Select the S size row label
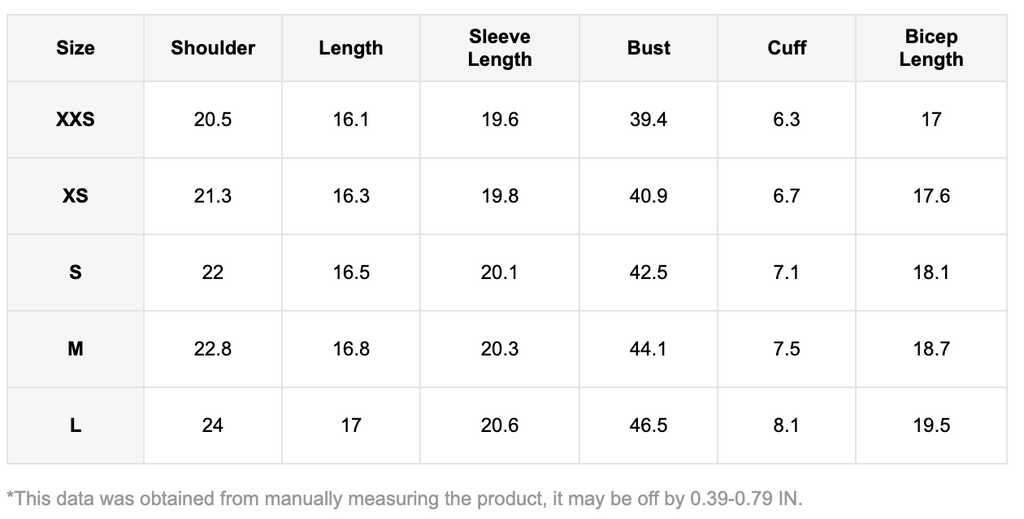Image resolution: width=1024 pixels, height=519 pixels. (75, 272)
